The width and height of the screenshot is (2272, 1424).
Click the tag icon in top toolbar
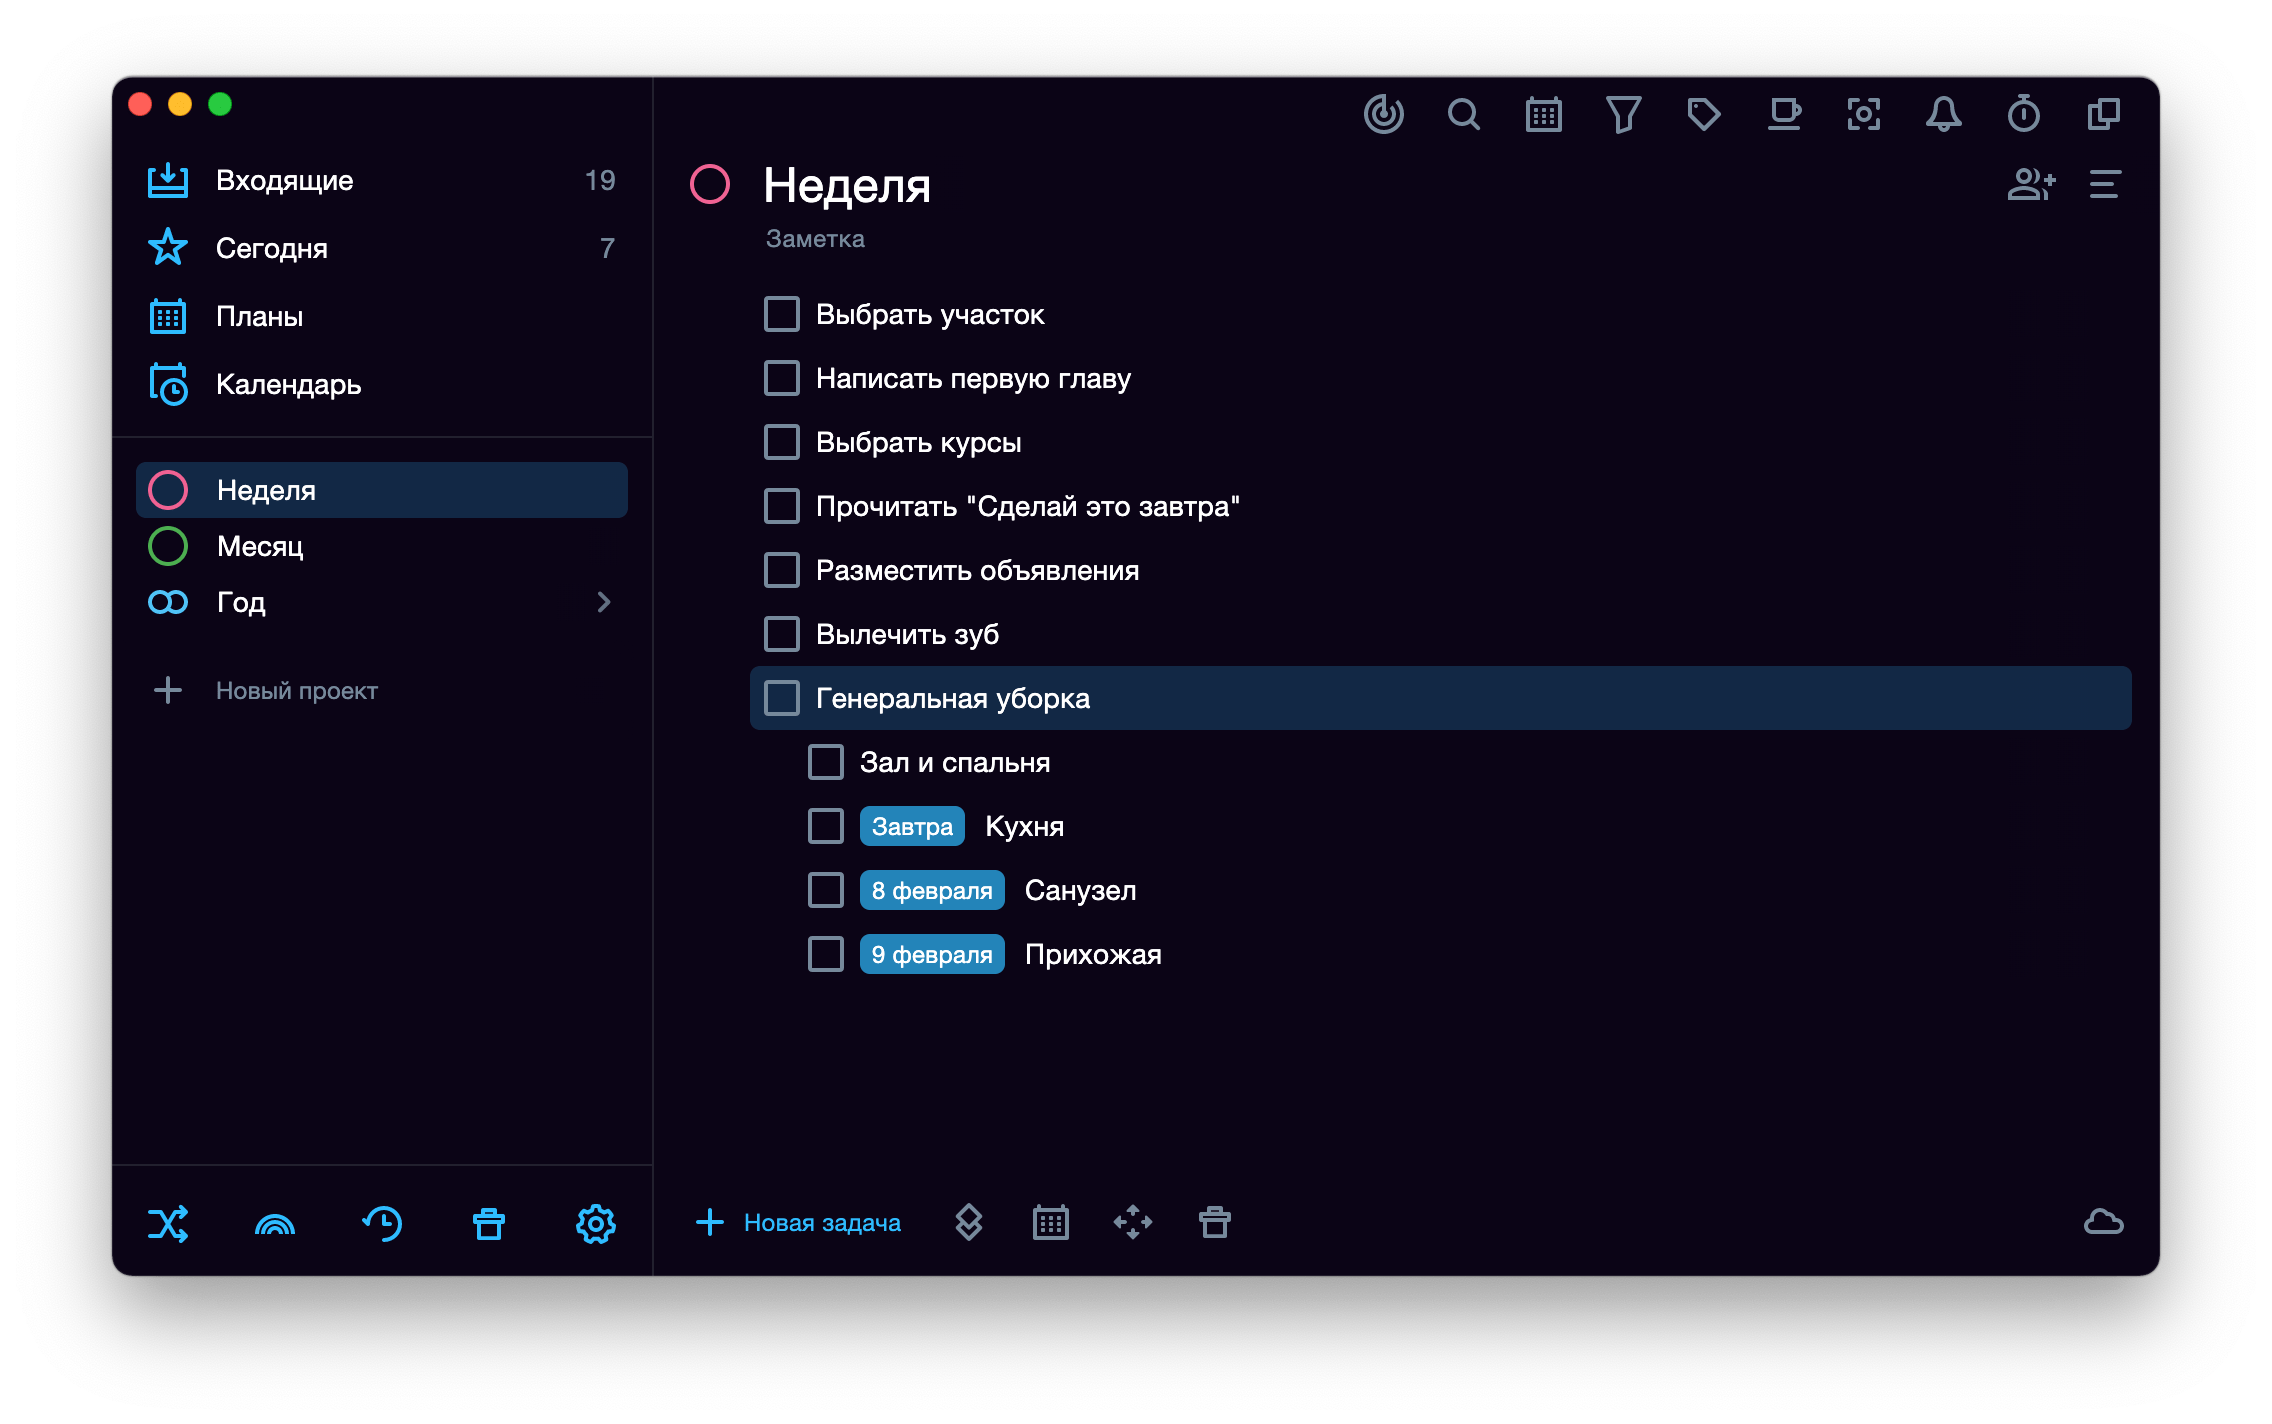click(x=1704, y=114)
